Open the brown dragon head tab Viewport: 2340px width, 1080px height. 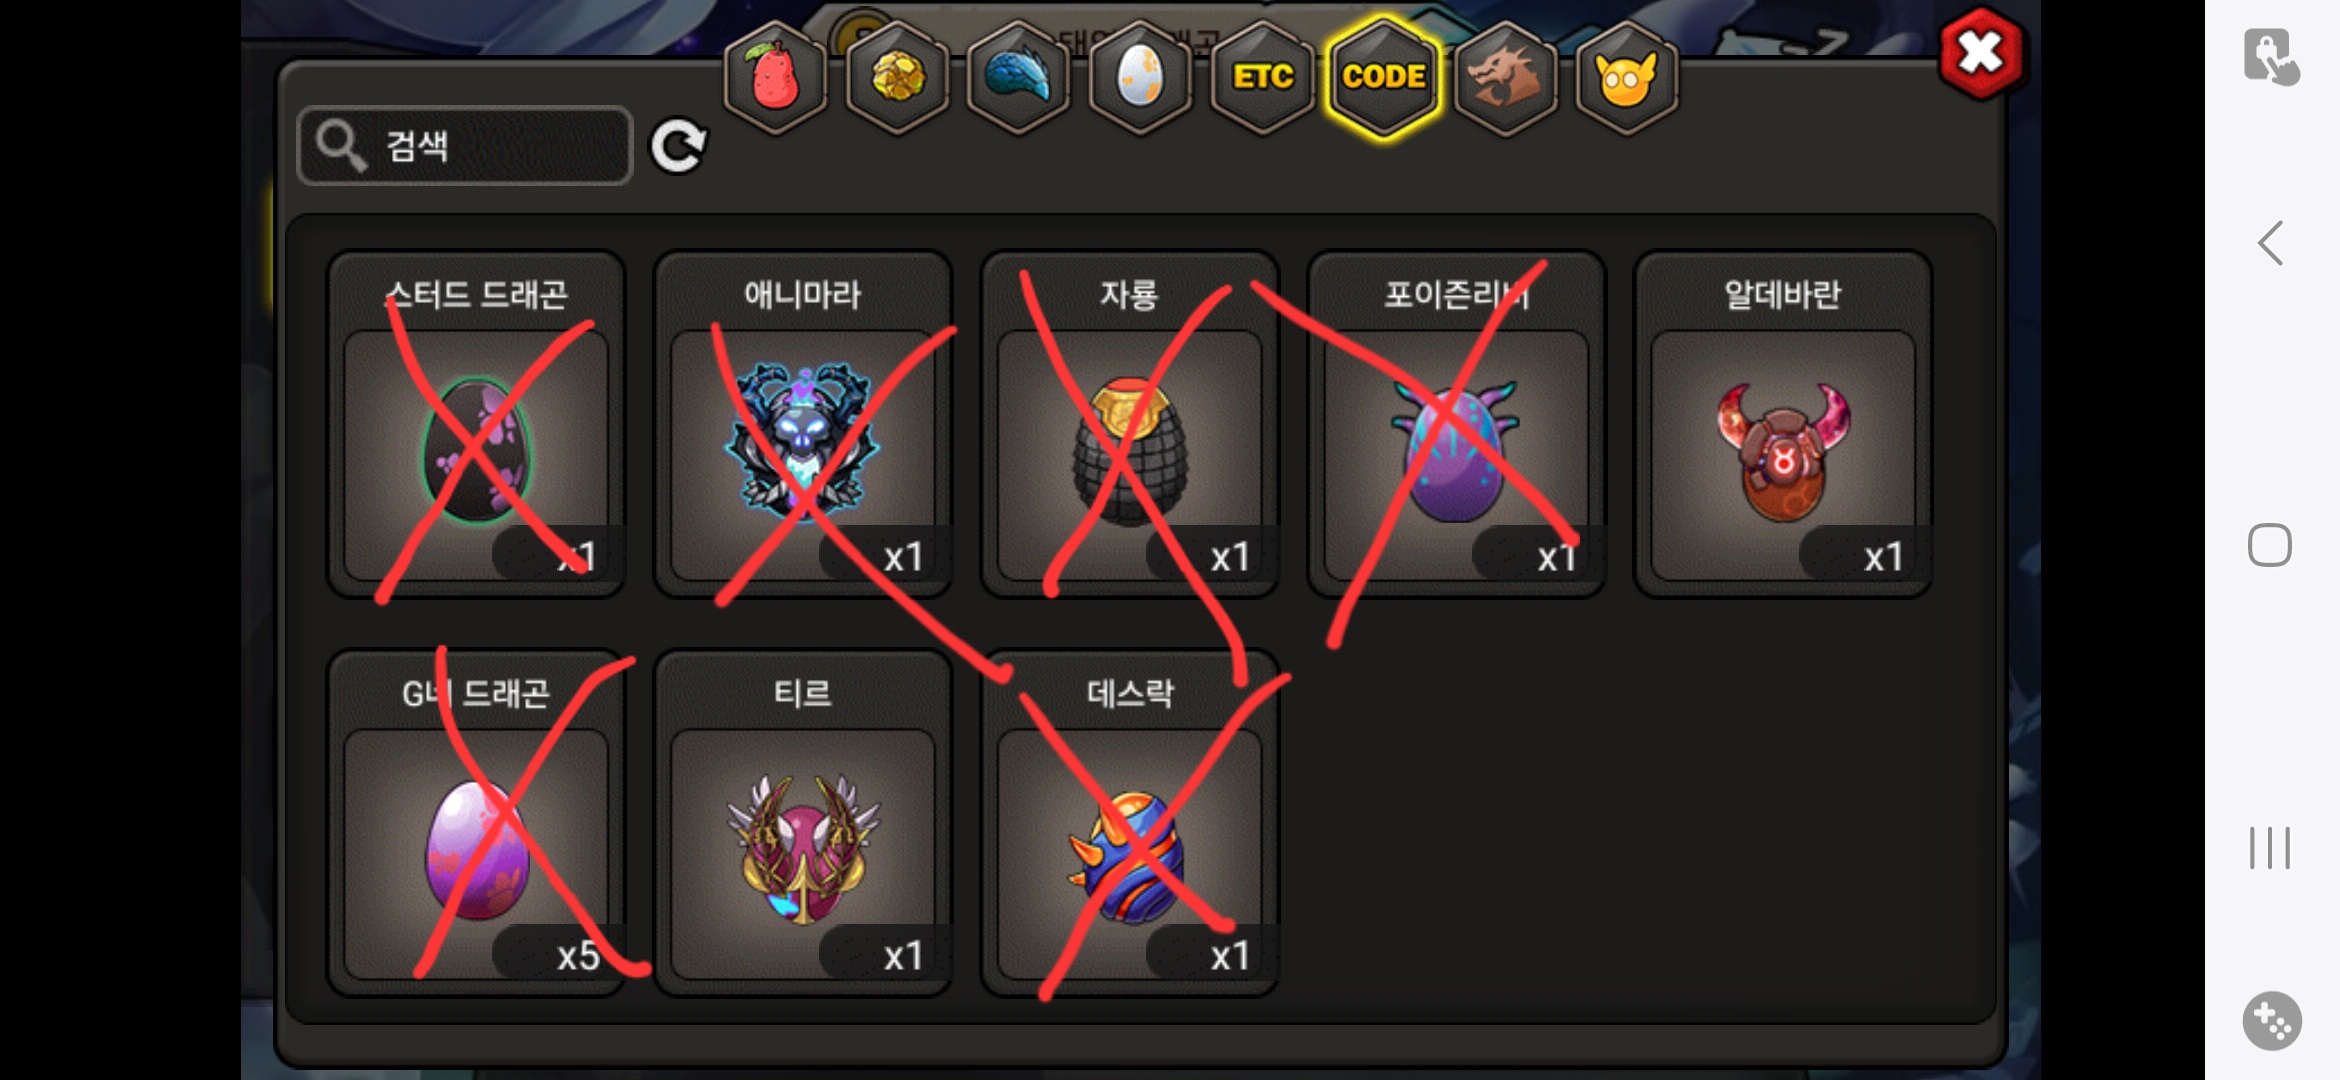pos(1506,78)
